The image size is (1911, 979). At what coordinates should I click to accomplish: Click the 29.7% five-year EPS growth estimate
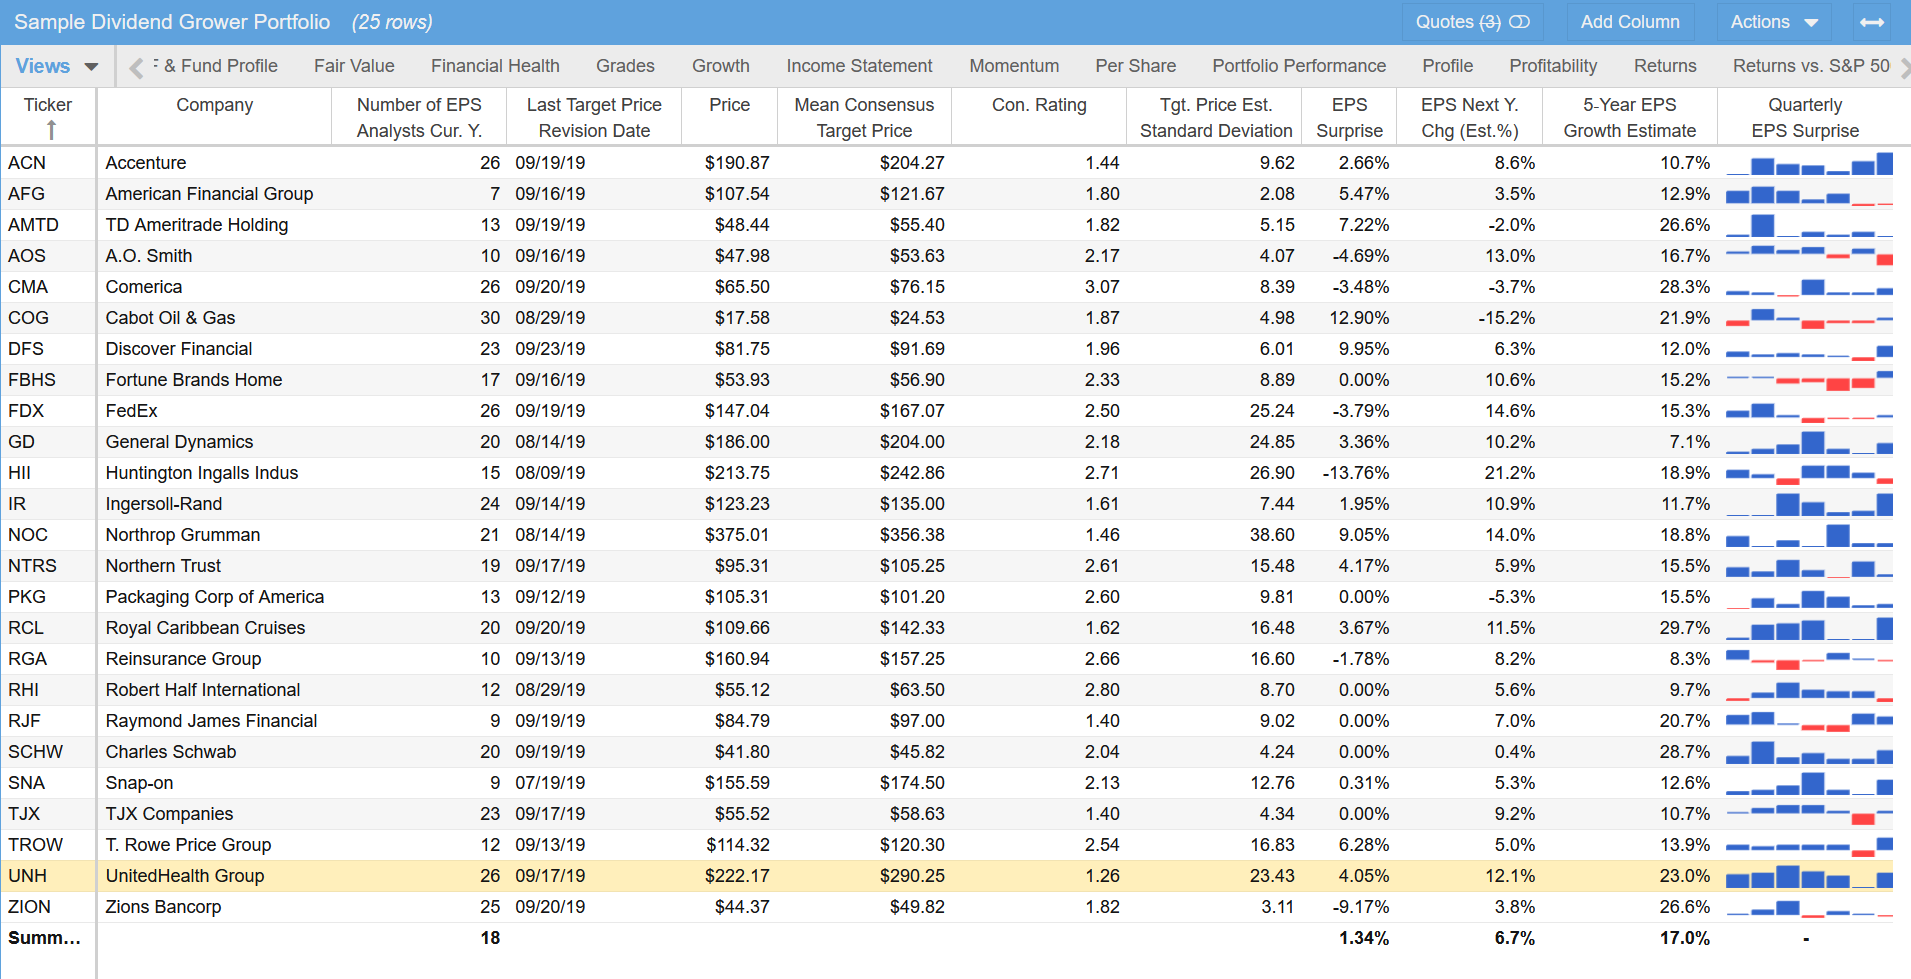[x=1685, y=628]
